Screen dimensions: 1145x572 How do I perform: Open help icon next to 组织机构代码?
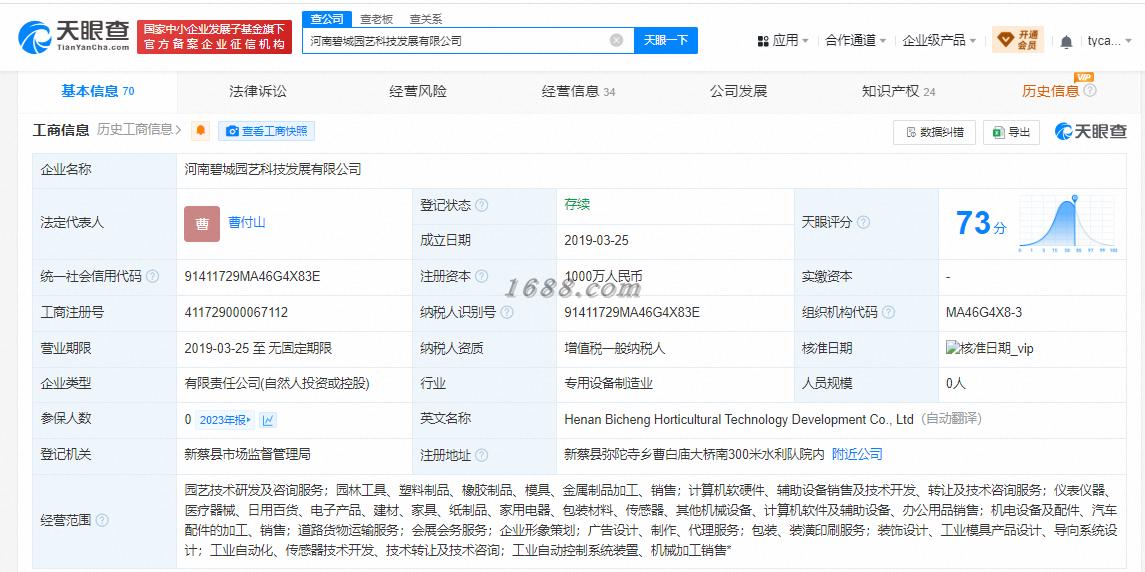[x=888, y=312]
